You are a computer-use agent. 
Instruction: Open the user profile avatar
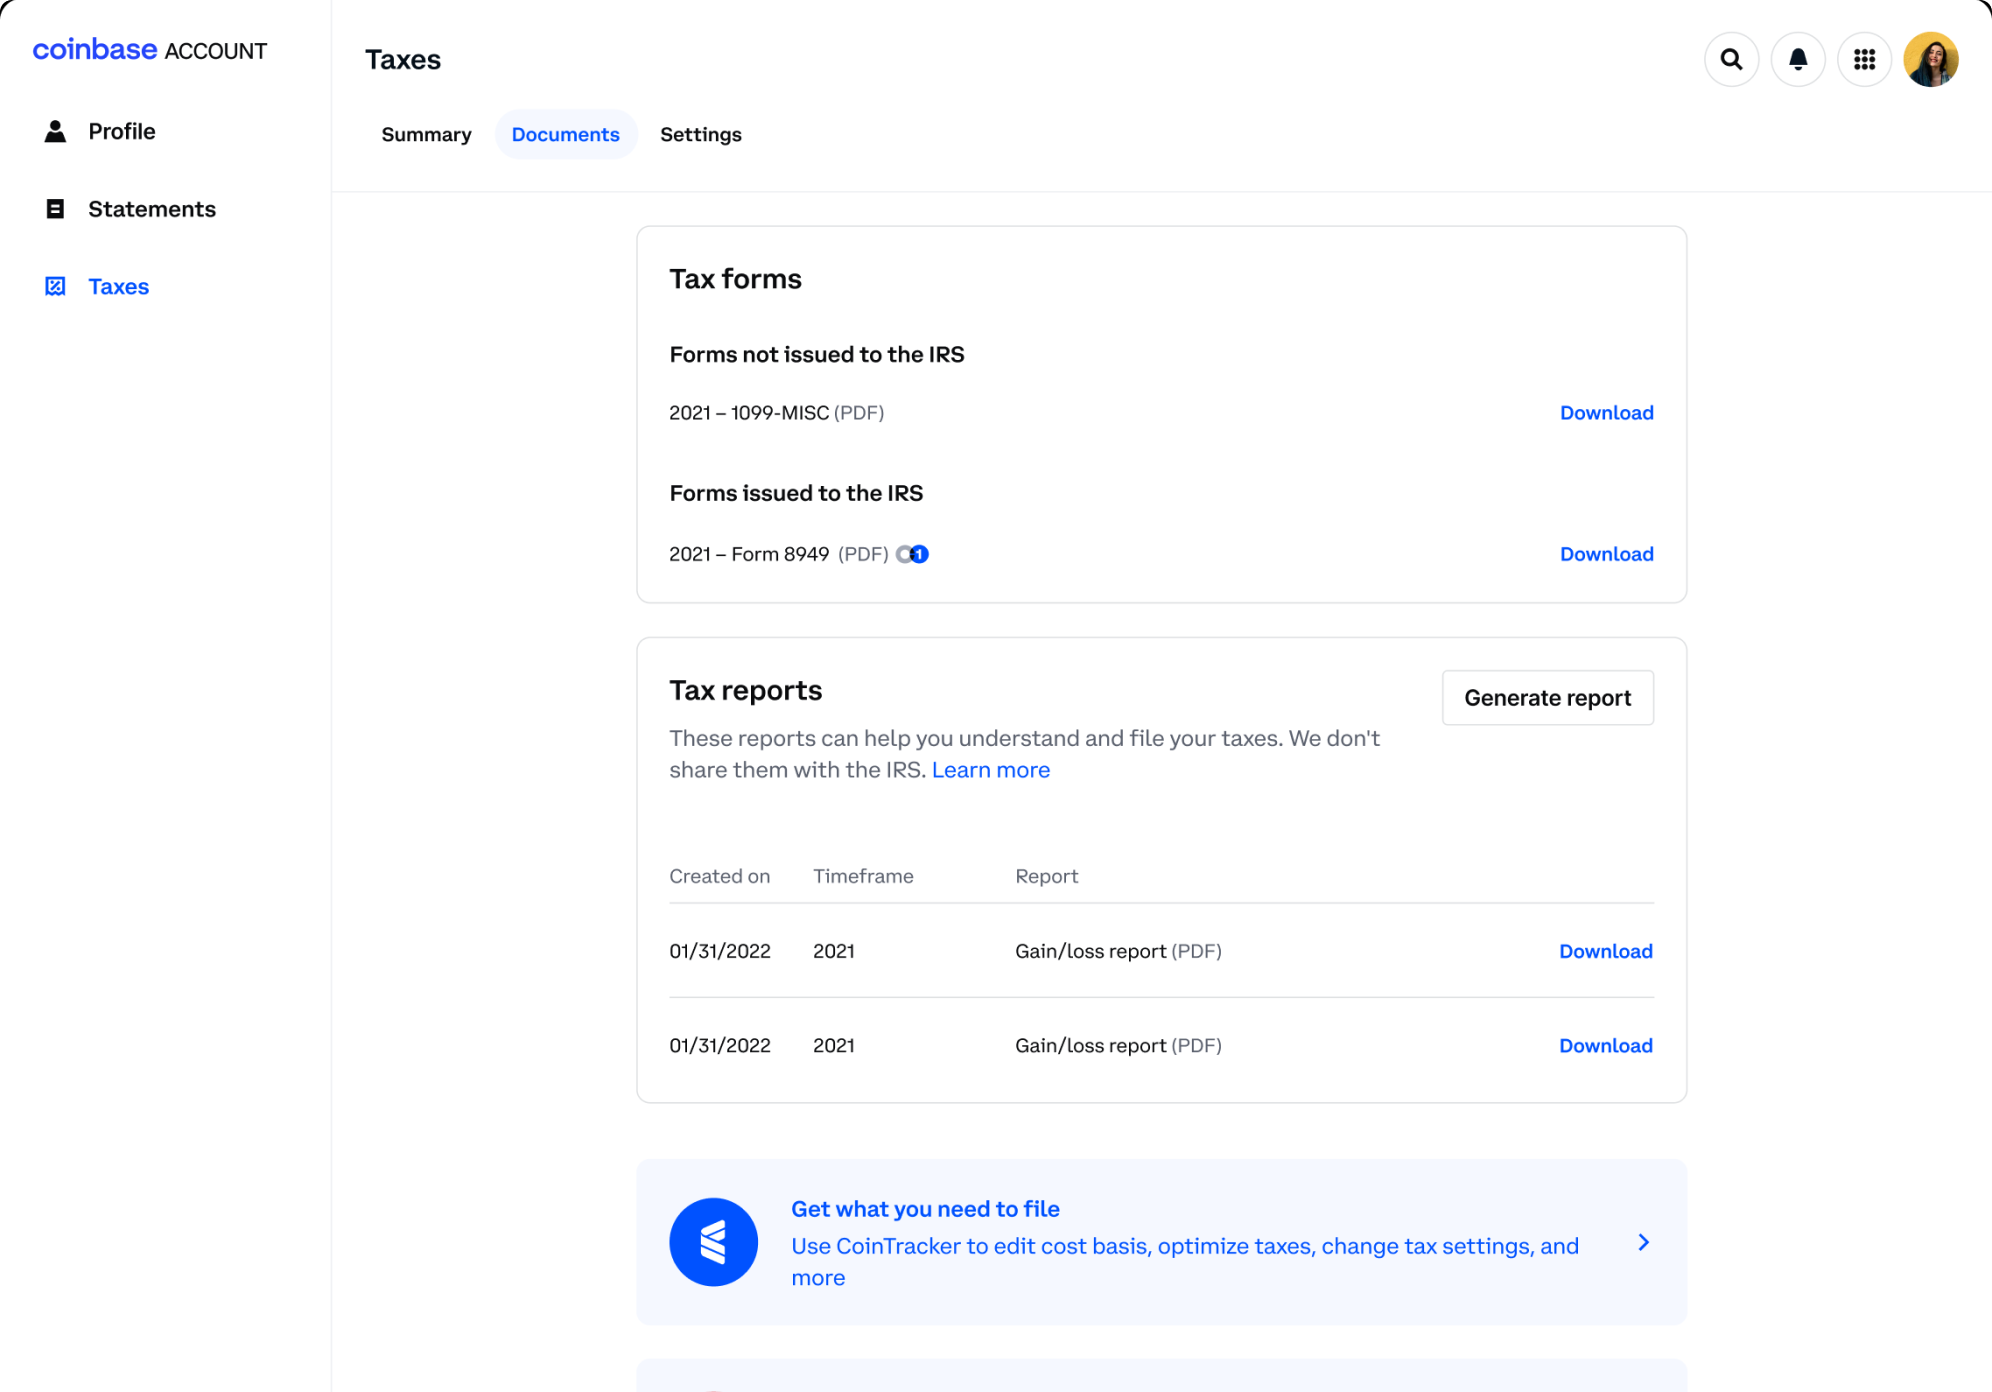pos(1931,60)
